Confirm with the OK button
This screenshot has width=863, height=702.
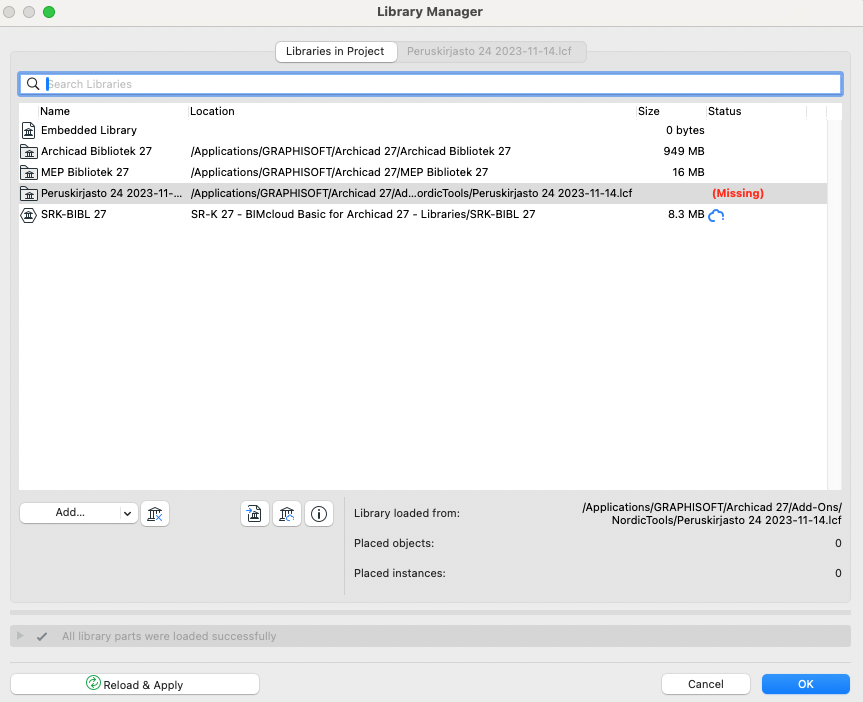coord(805,684)
